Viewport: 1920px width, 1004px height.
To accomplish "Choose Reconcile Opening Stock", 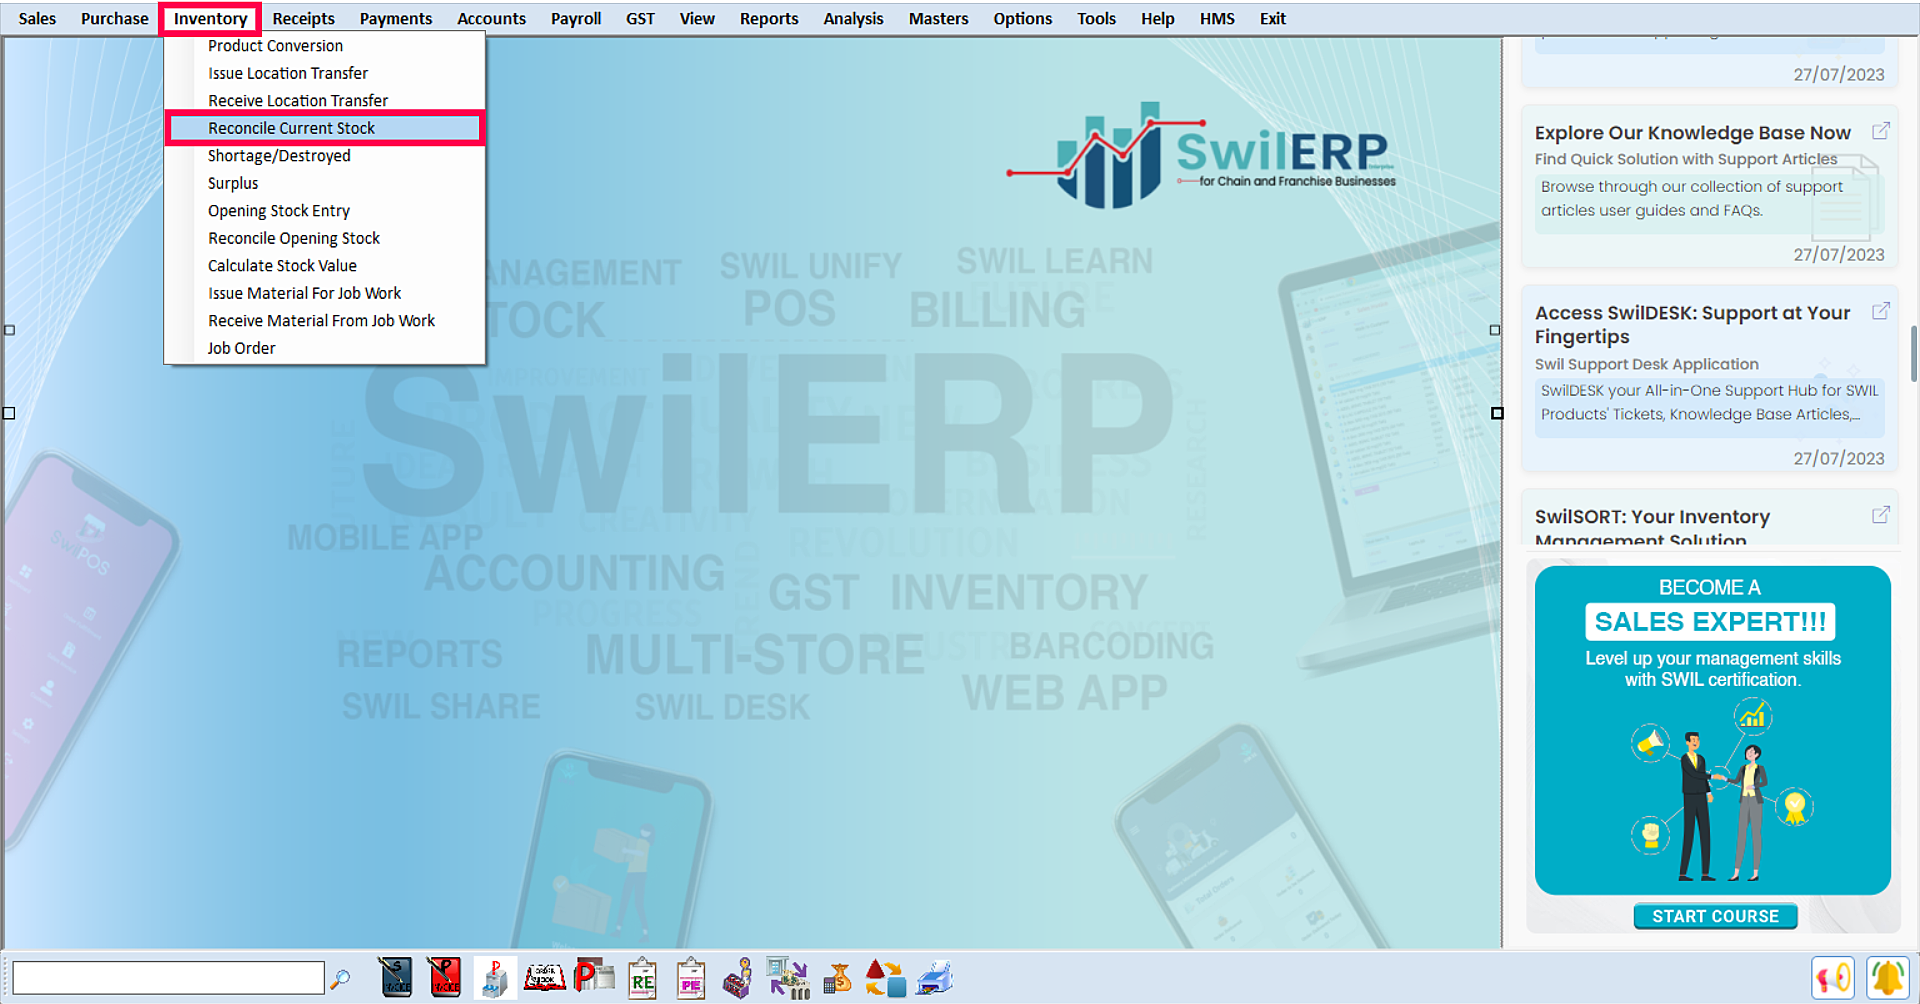I will pos(325,238).
